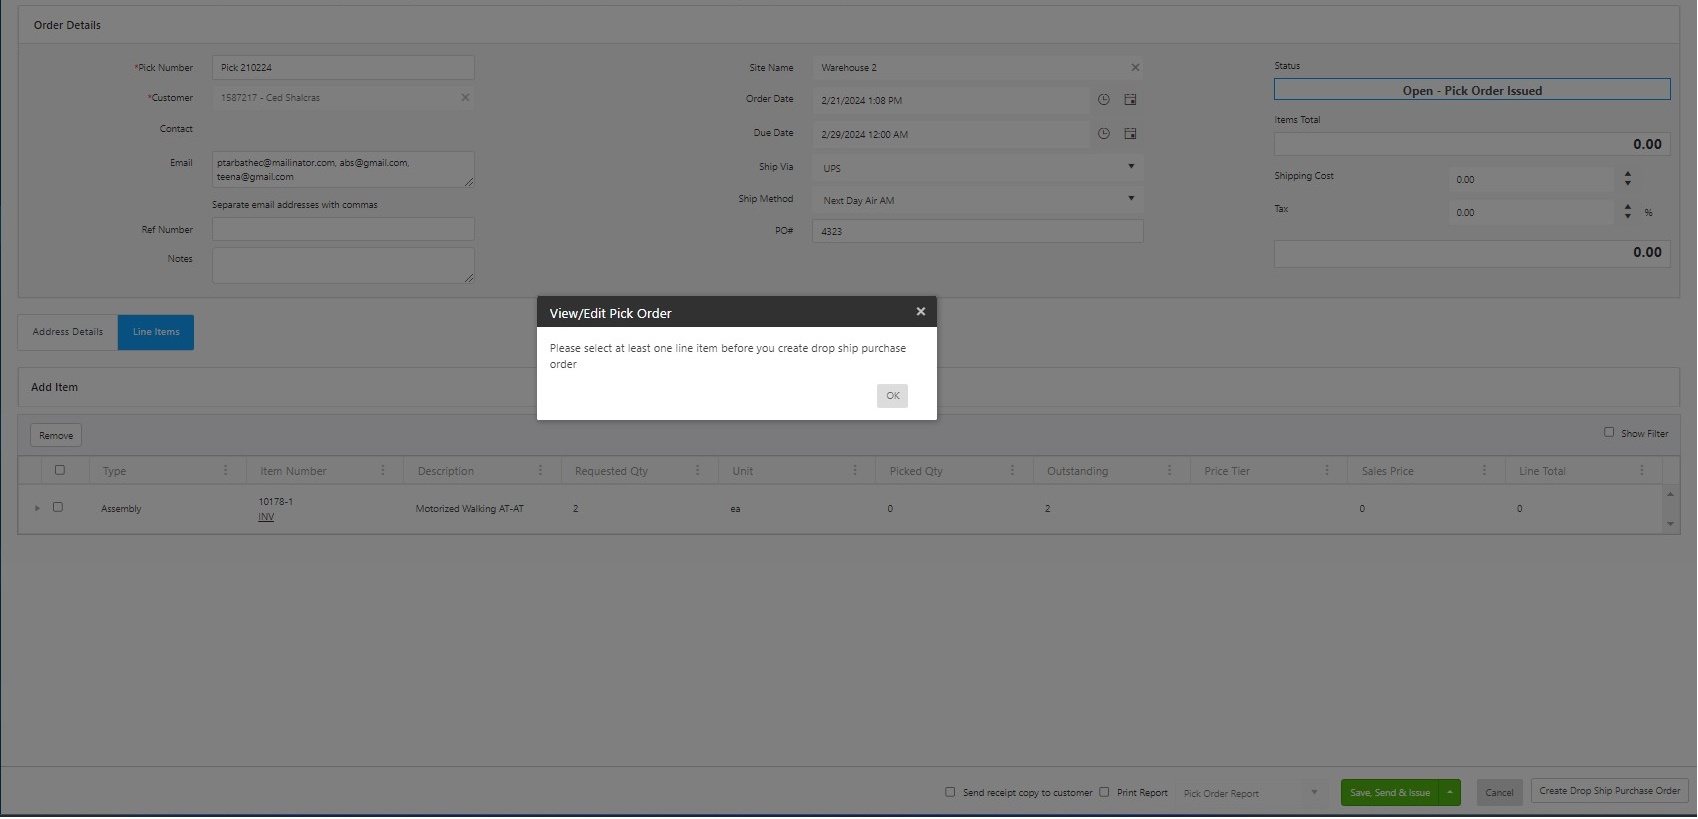The image size is (1698, 819).
Task: Close the View/Edit Pick Order dialog
Action: [x=920, y=312]
